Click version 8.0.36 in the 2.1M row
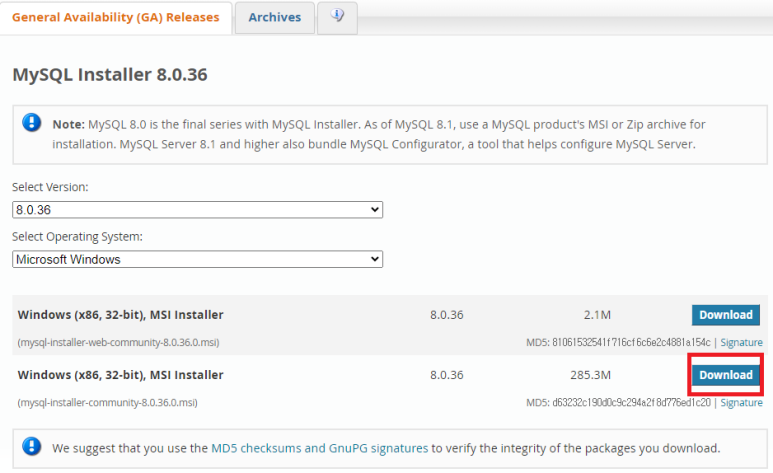Viewport: 773px width, 473px height. (447, 315)
